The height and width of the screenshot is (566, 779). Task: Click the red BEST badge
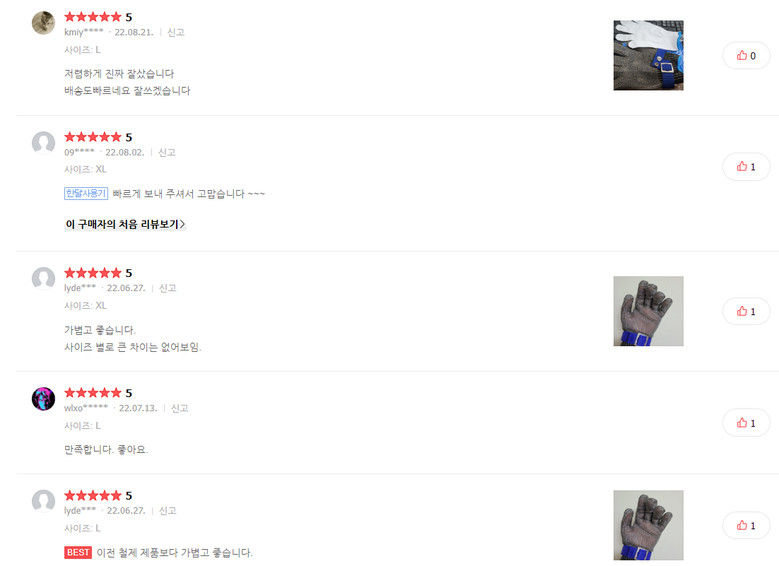pyautogui.click(x=78, y=553)
